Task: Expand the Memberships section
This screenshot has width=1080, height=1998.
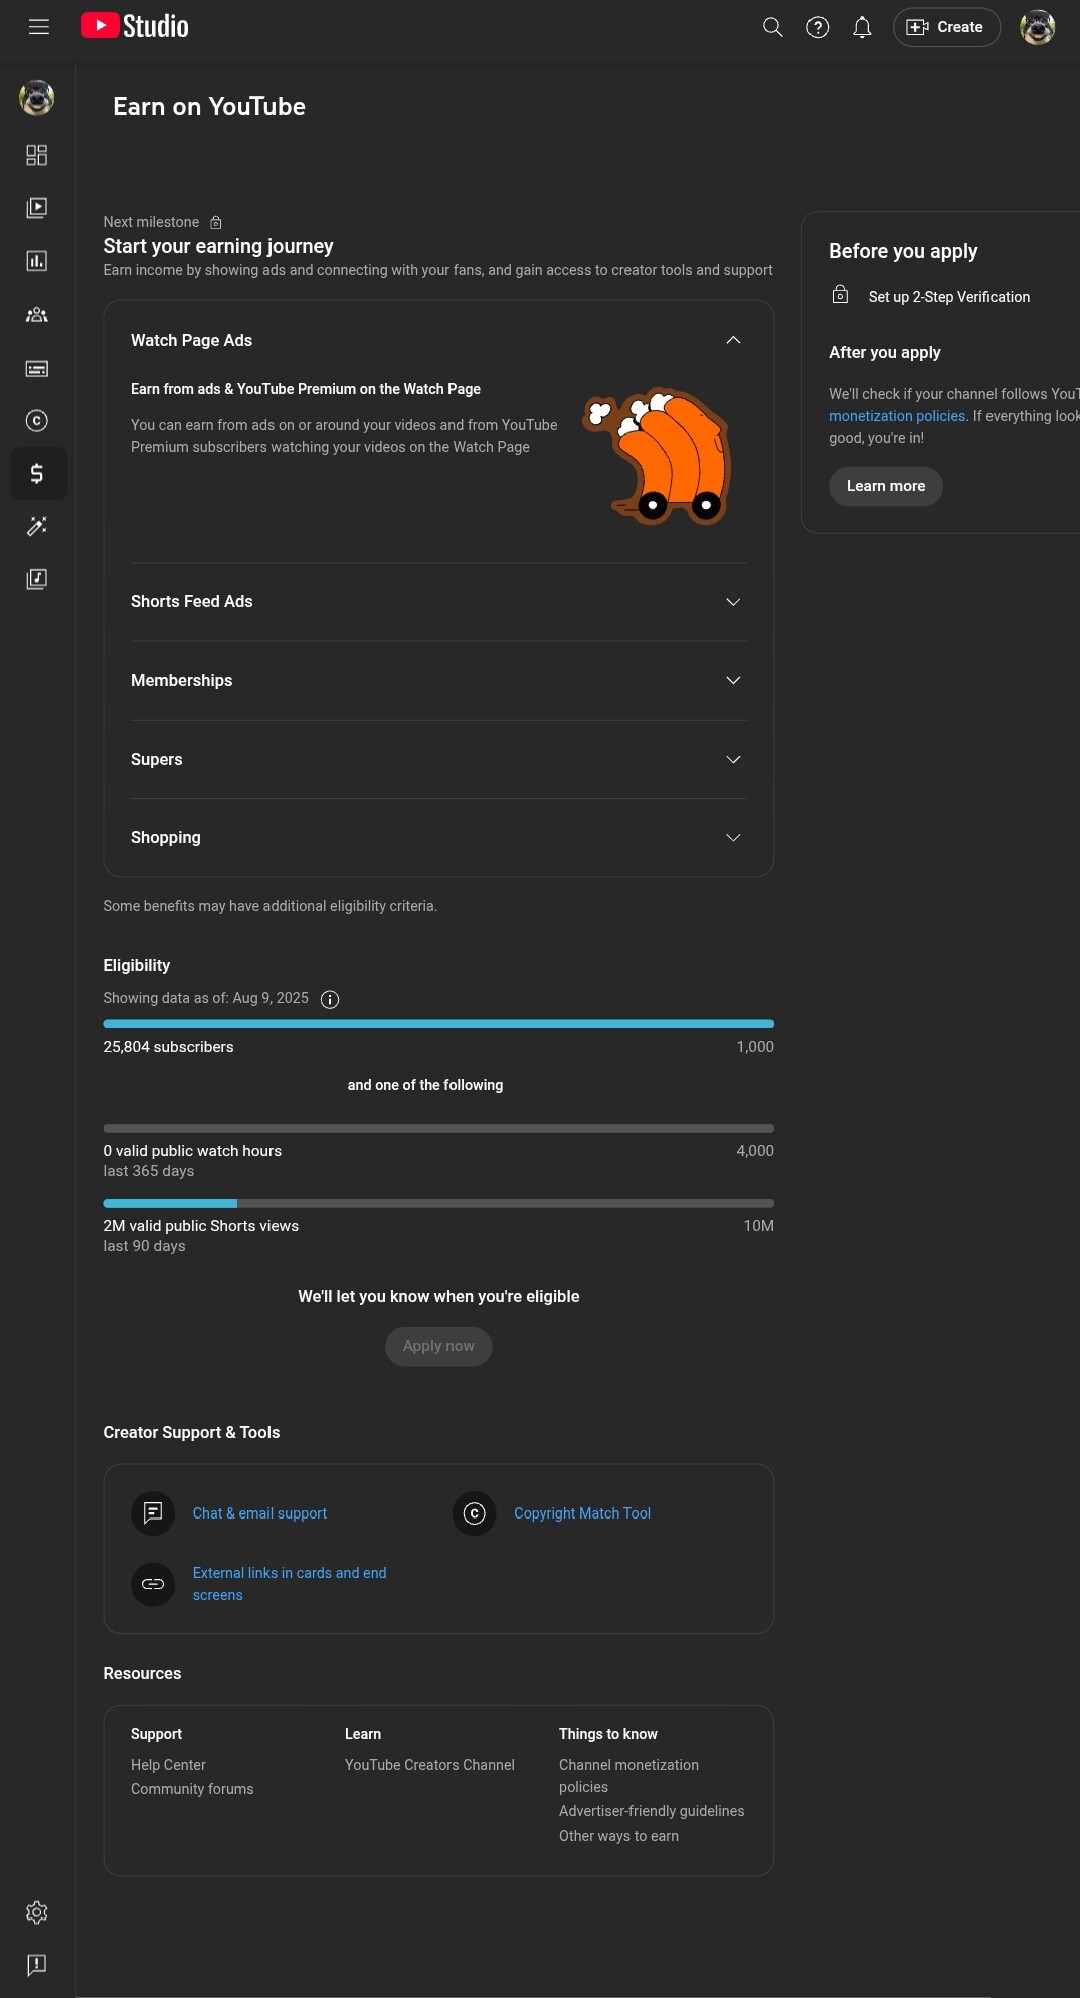Action: tap(733, 681)
